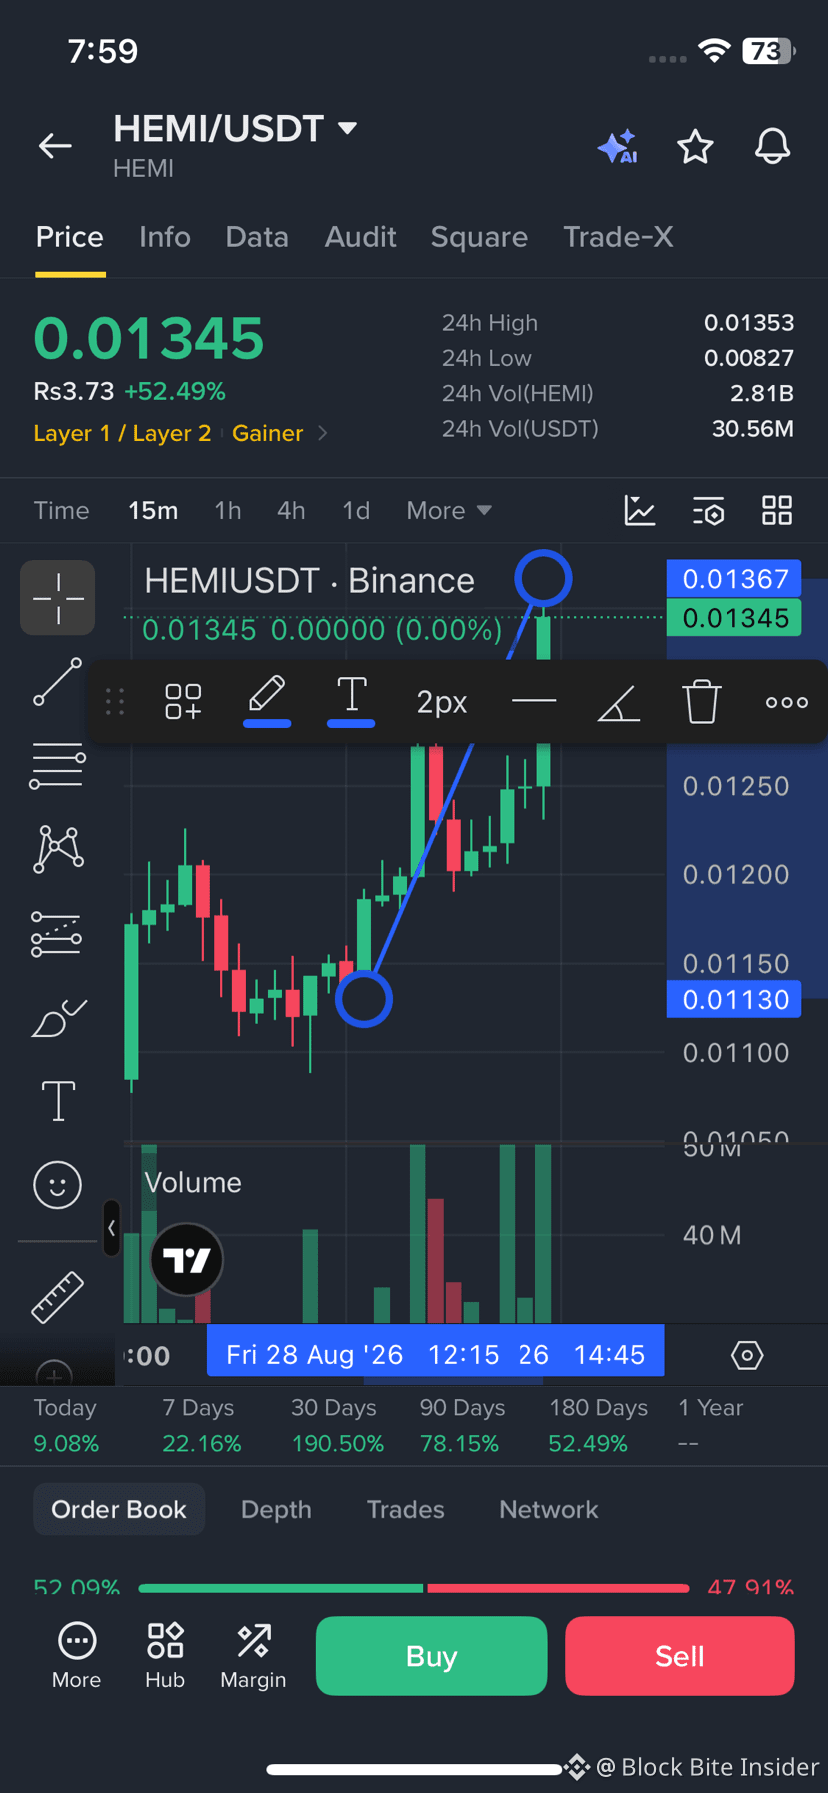Change line color with pencil icon
Viewport: 828px width, 1793px height.
[267, 700]
